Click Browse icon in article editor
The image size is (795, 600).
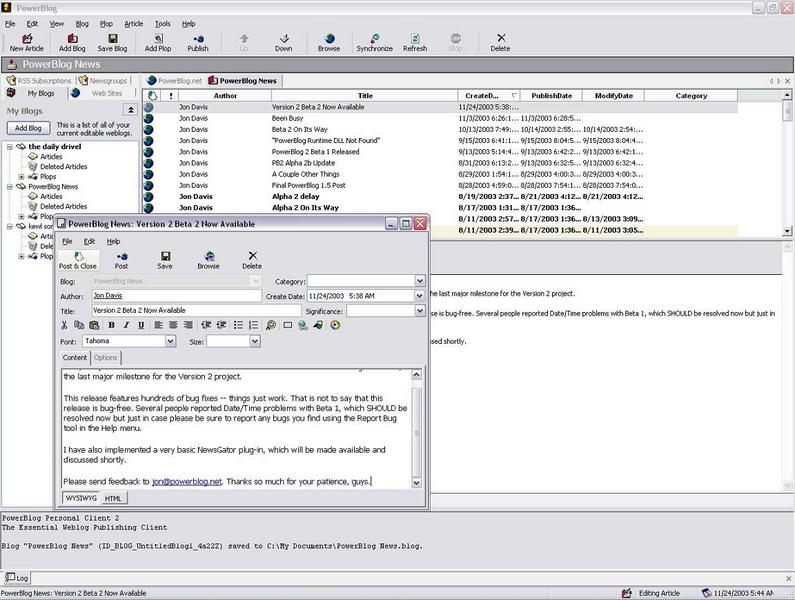208,260
